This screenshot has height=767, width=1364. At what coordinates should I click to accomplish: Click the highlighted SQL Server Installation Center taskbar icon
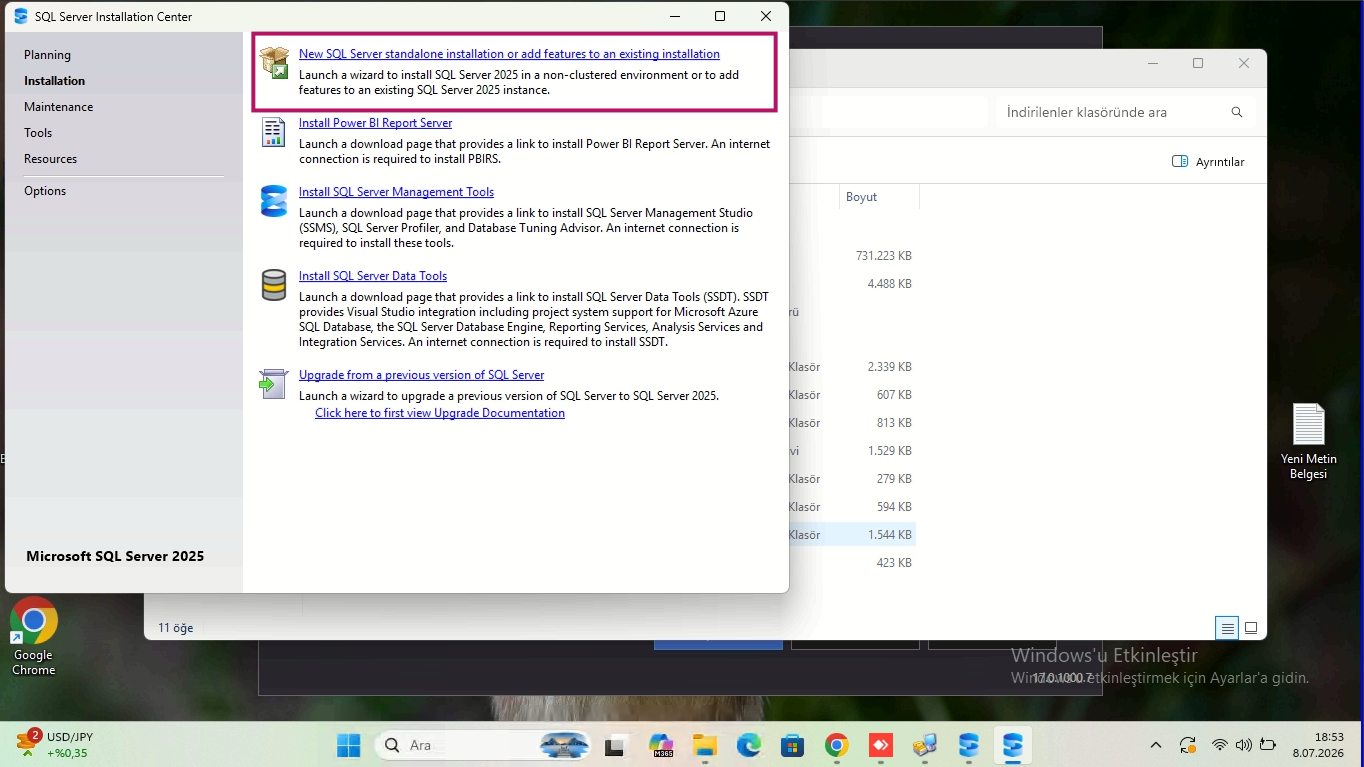pos(1013,745)
